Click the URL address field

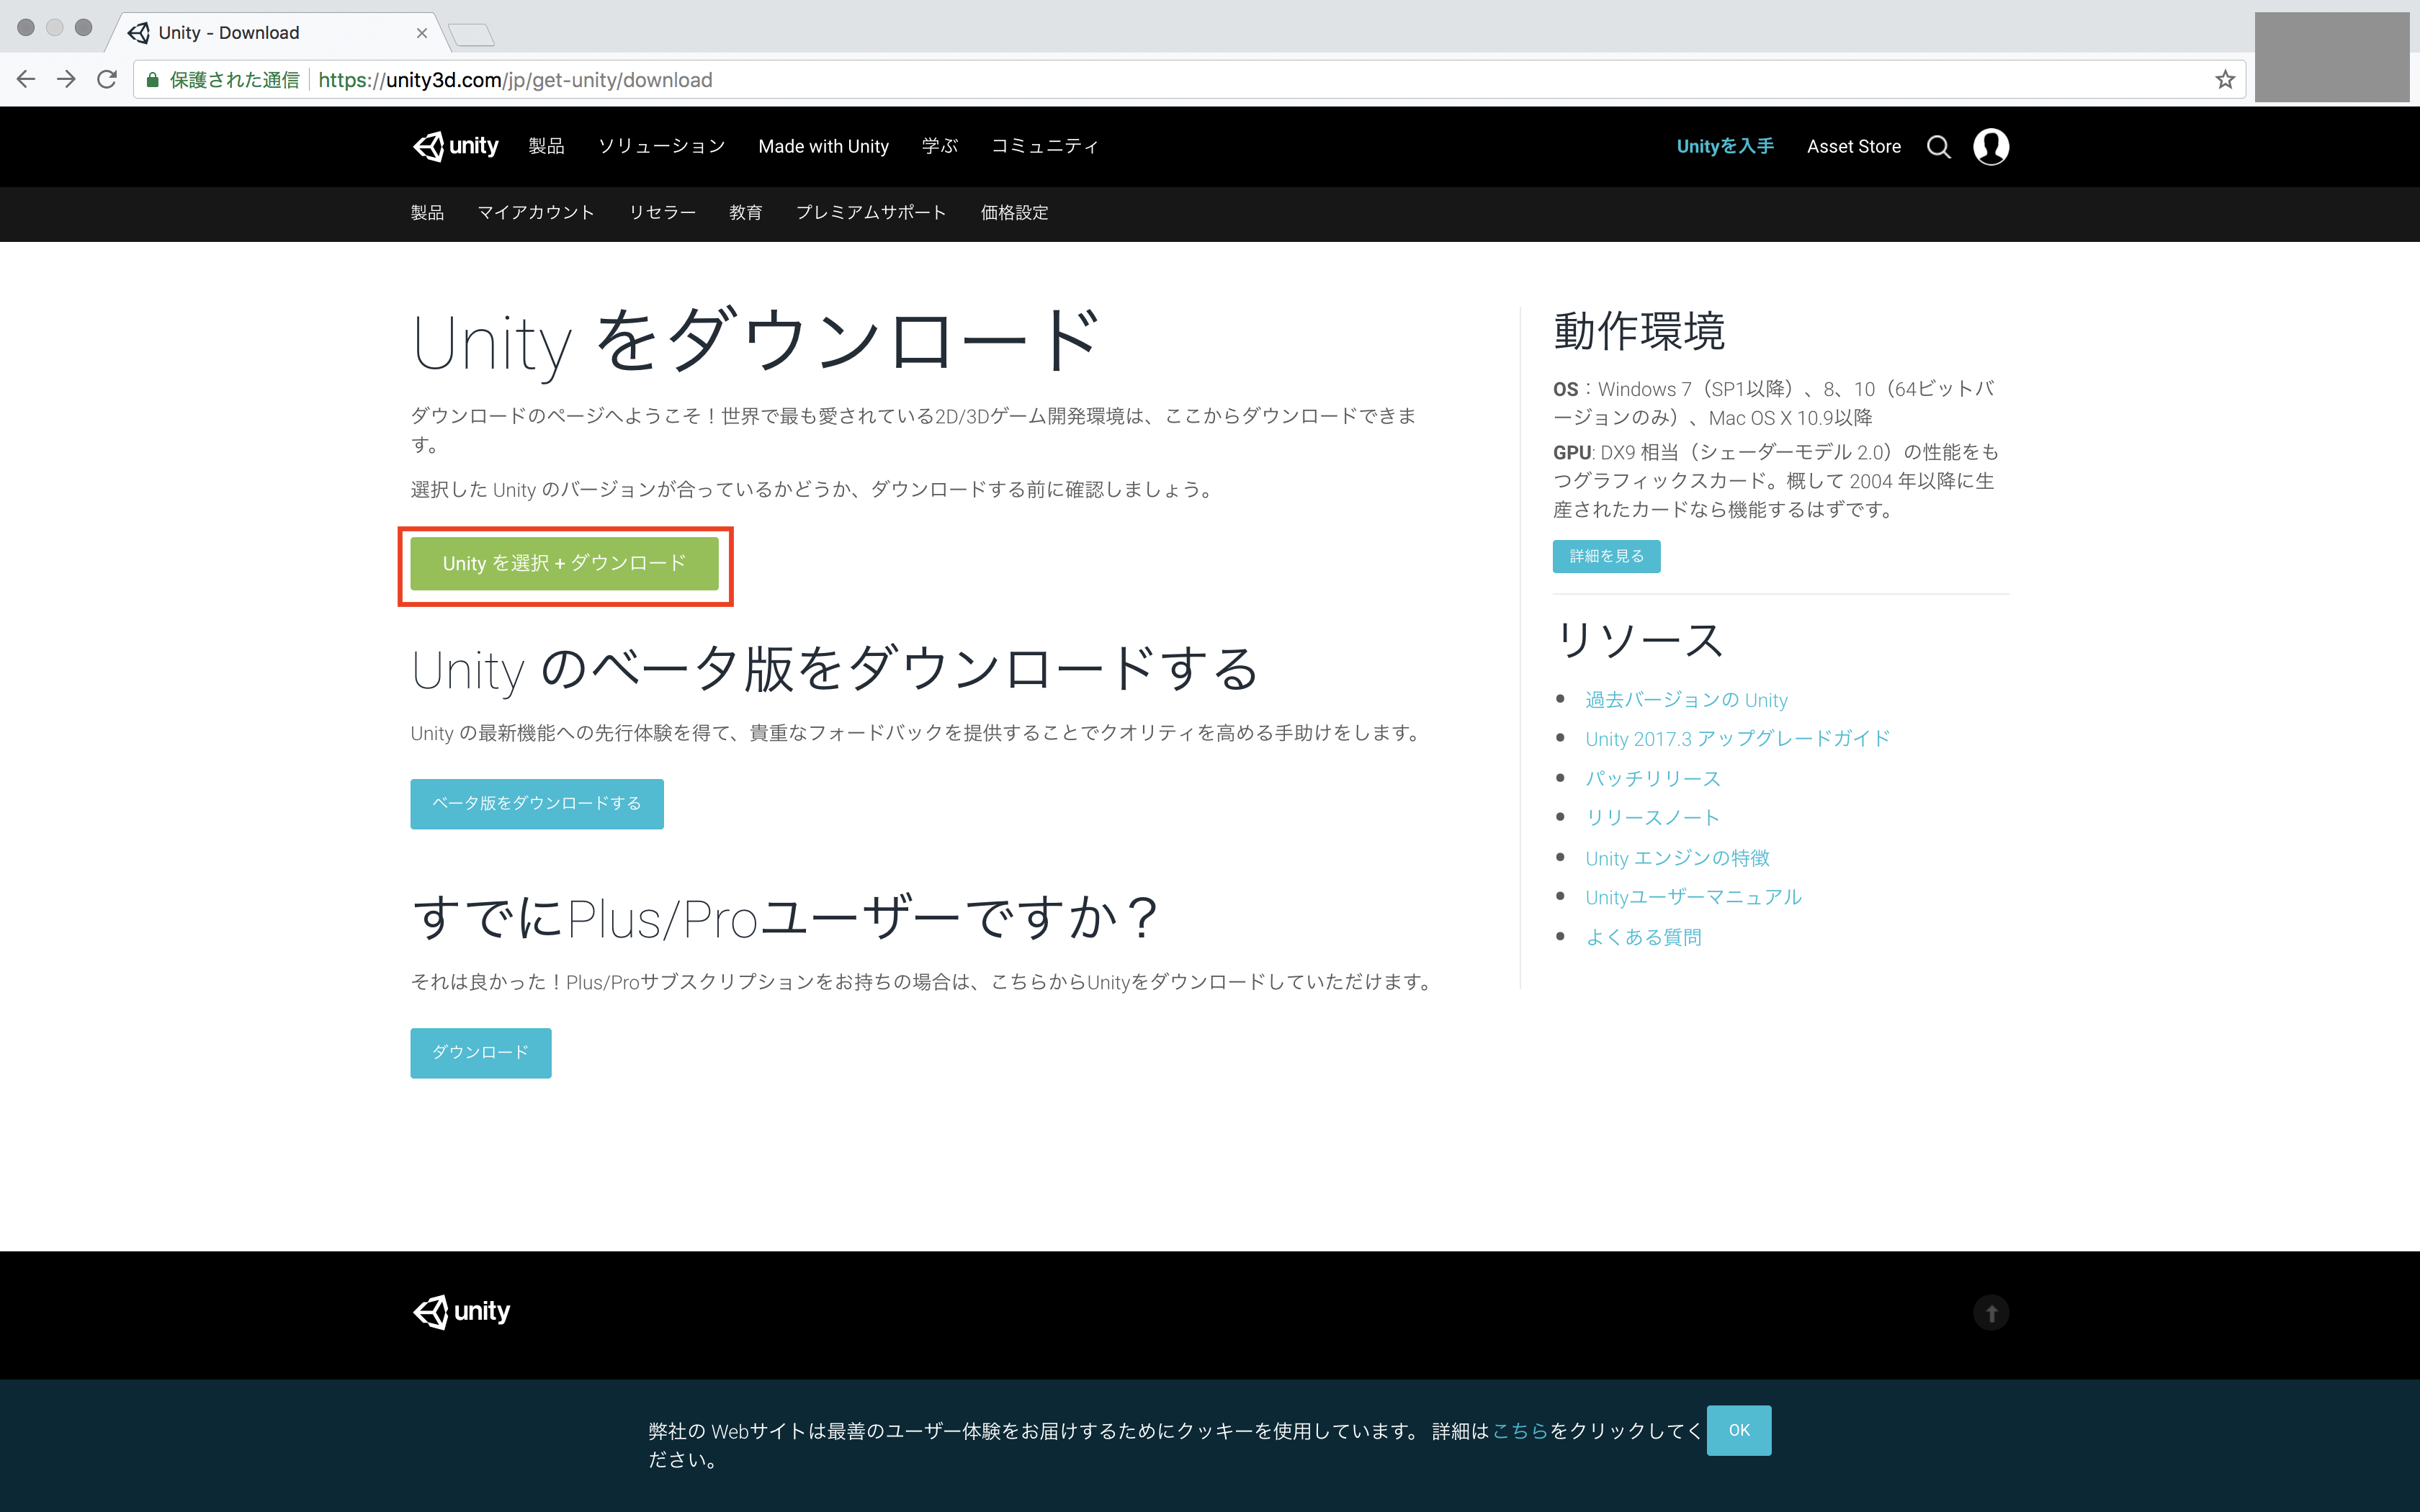click(1190, 80)
